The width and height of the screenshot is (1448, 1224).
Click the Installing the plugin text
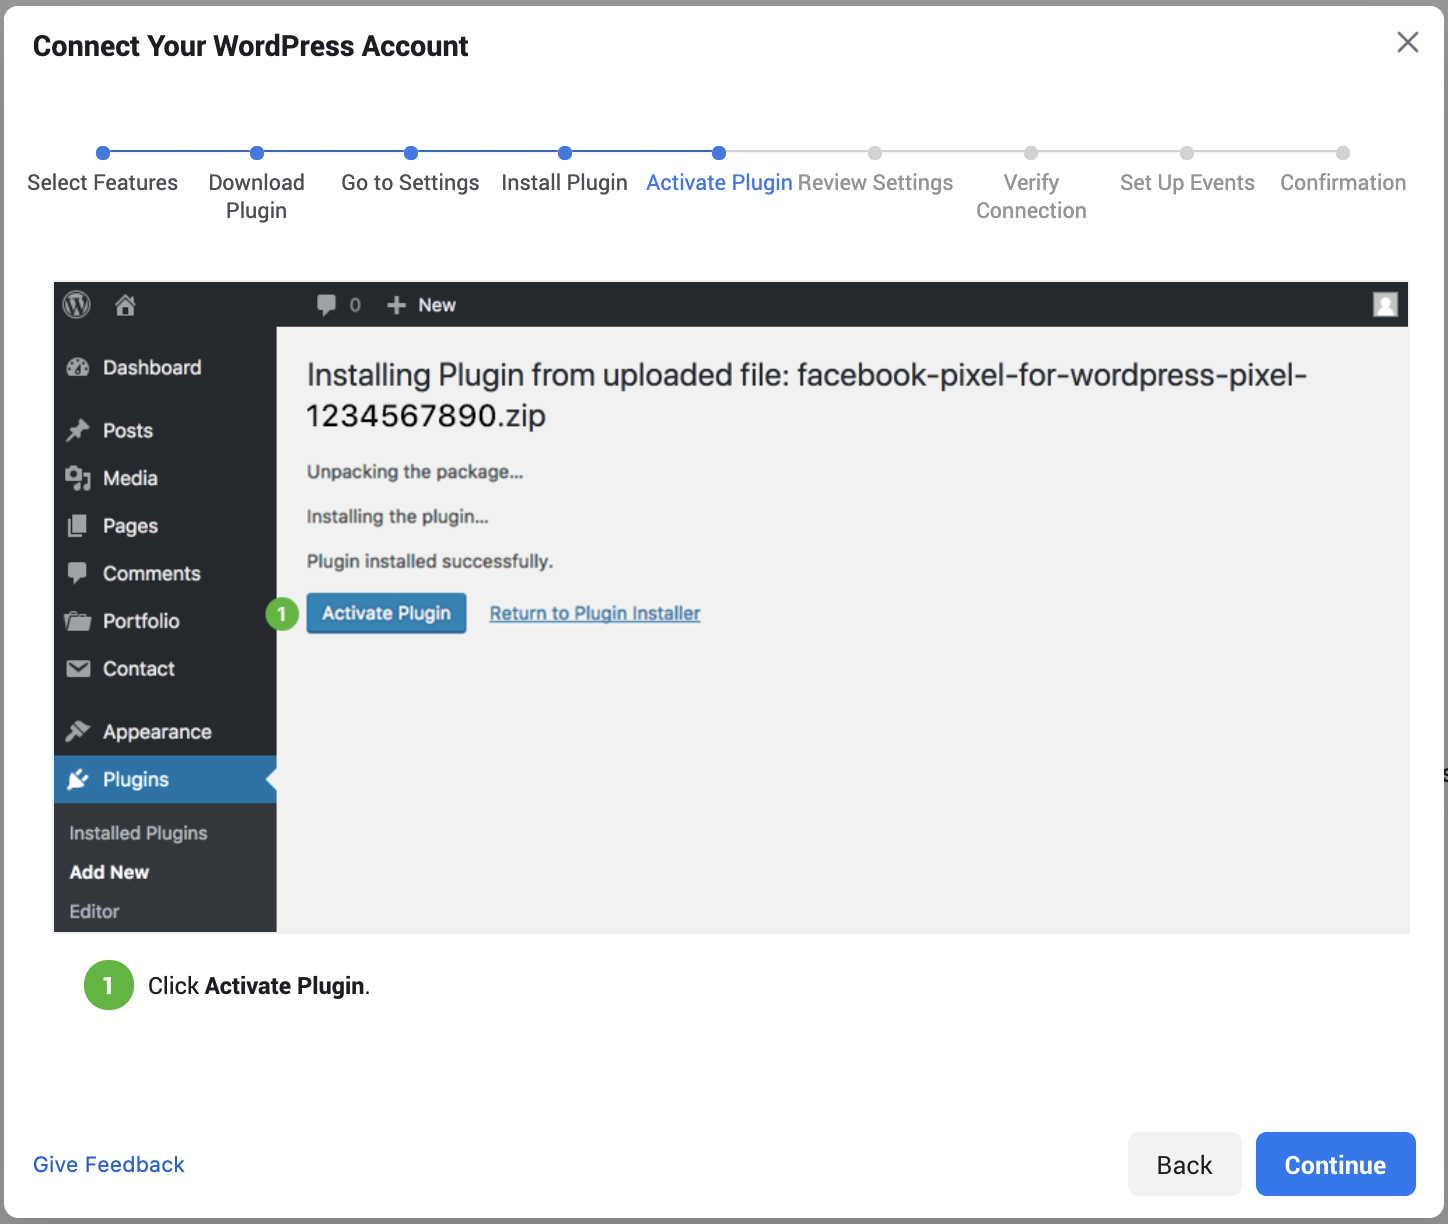pyautogui.click(x=397, y=517)
